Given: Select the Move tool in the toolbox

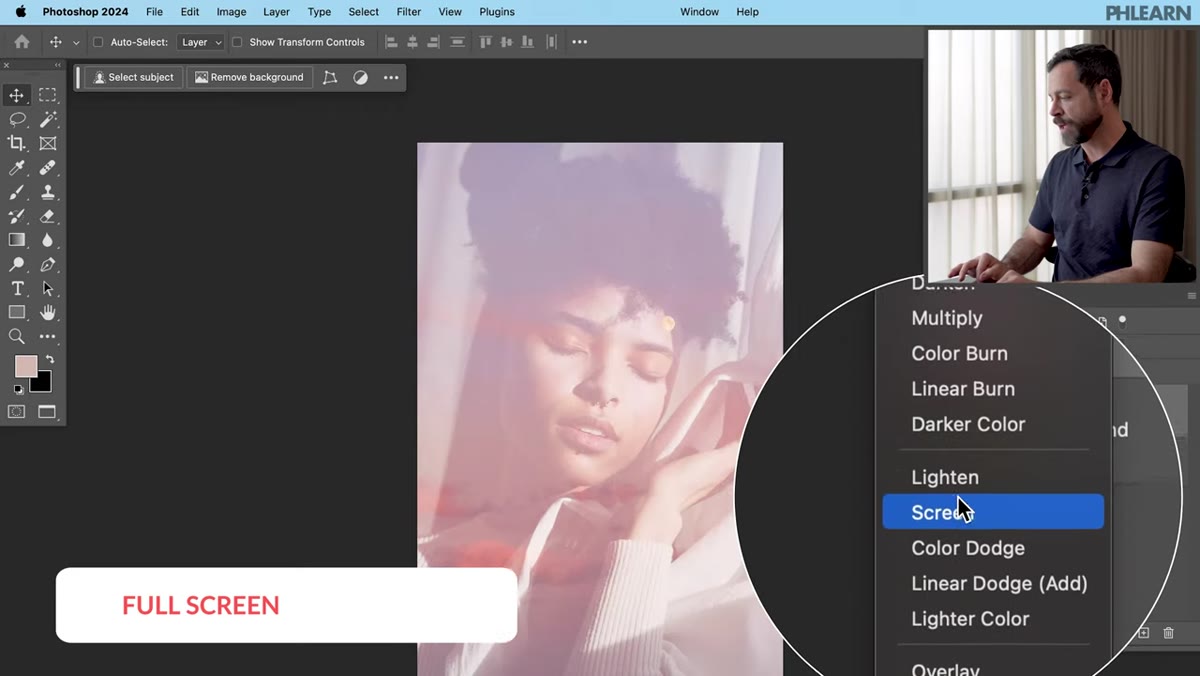Looking at the screenshot, I should click(x=17, y=95).
